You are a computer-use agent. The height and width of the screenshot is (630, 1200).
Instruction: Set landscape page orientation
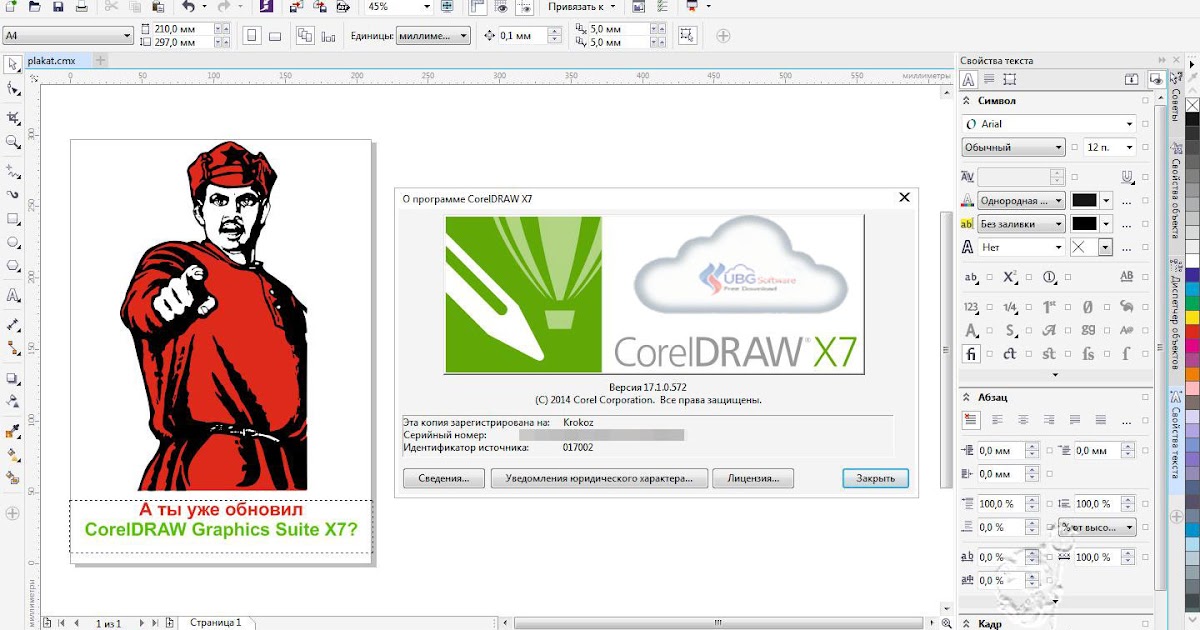(x=275, y=36)
